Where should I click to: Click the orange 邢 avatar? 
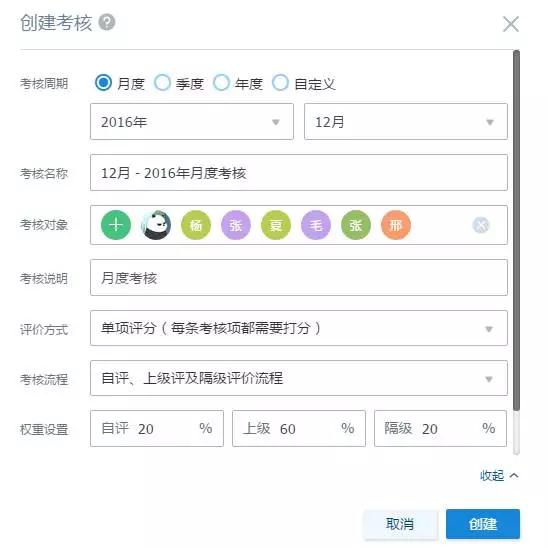click(x=396, y=225)
